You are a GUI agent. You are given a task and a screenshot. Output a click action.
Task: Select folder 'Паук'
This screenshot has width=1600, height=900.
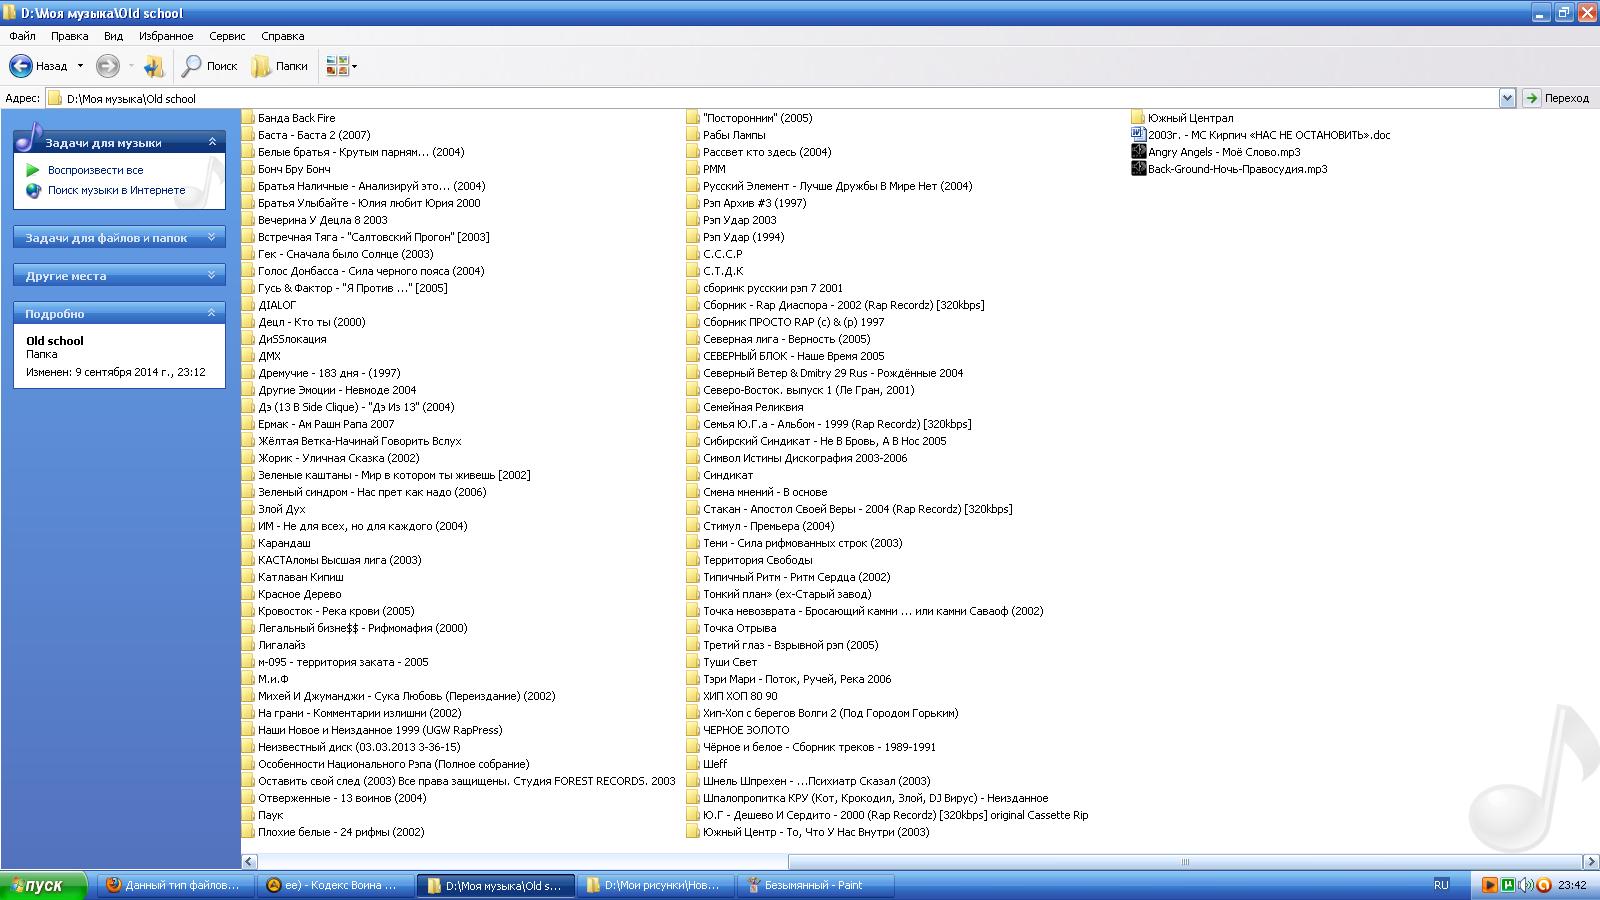pos(263,815)
